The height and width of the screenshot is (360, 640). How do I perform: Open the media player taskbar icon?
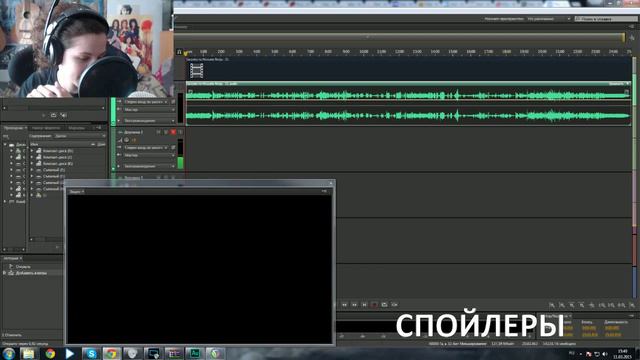tap(70, 353)
